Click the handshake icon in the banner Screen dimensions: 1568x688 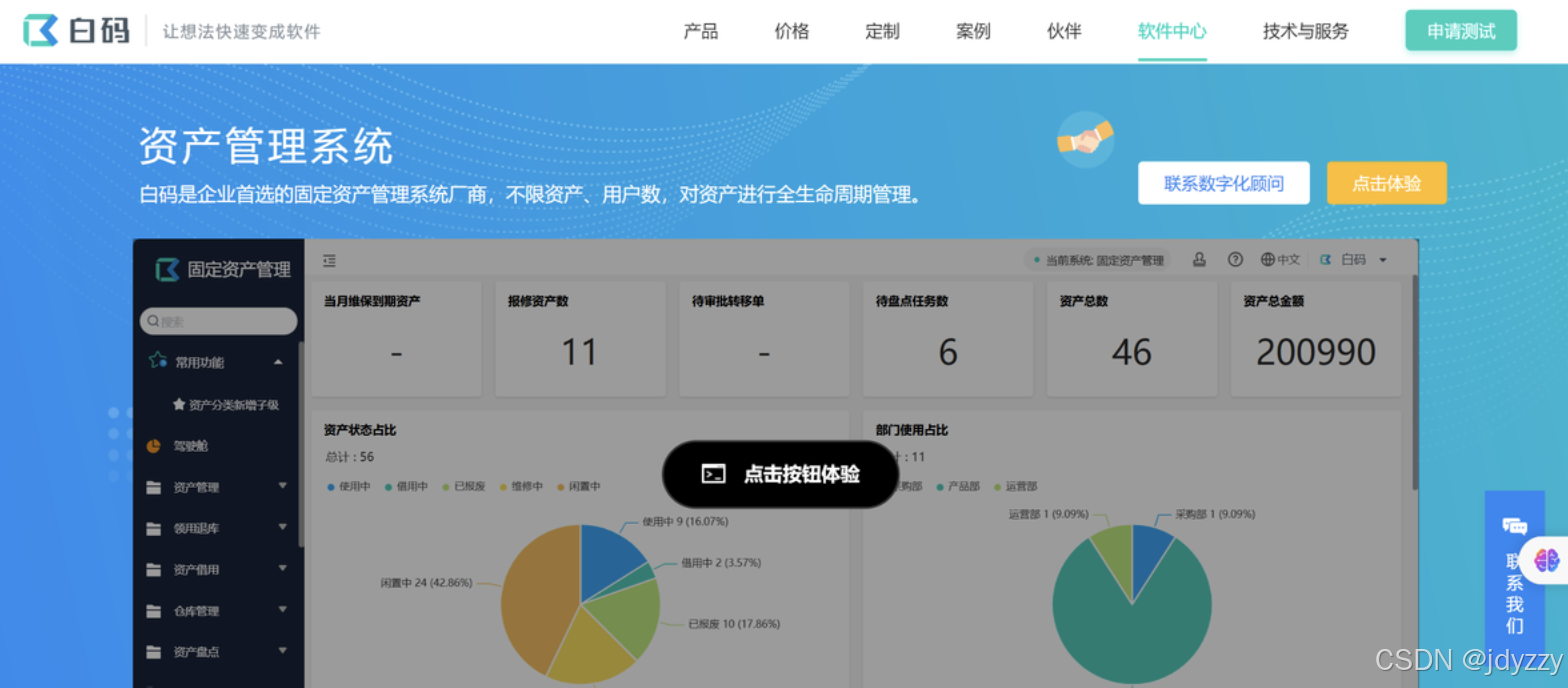(x=1085, y=139)
